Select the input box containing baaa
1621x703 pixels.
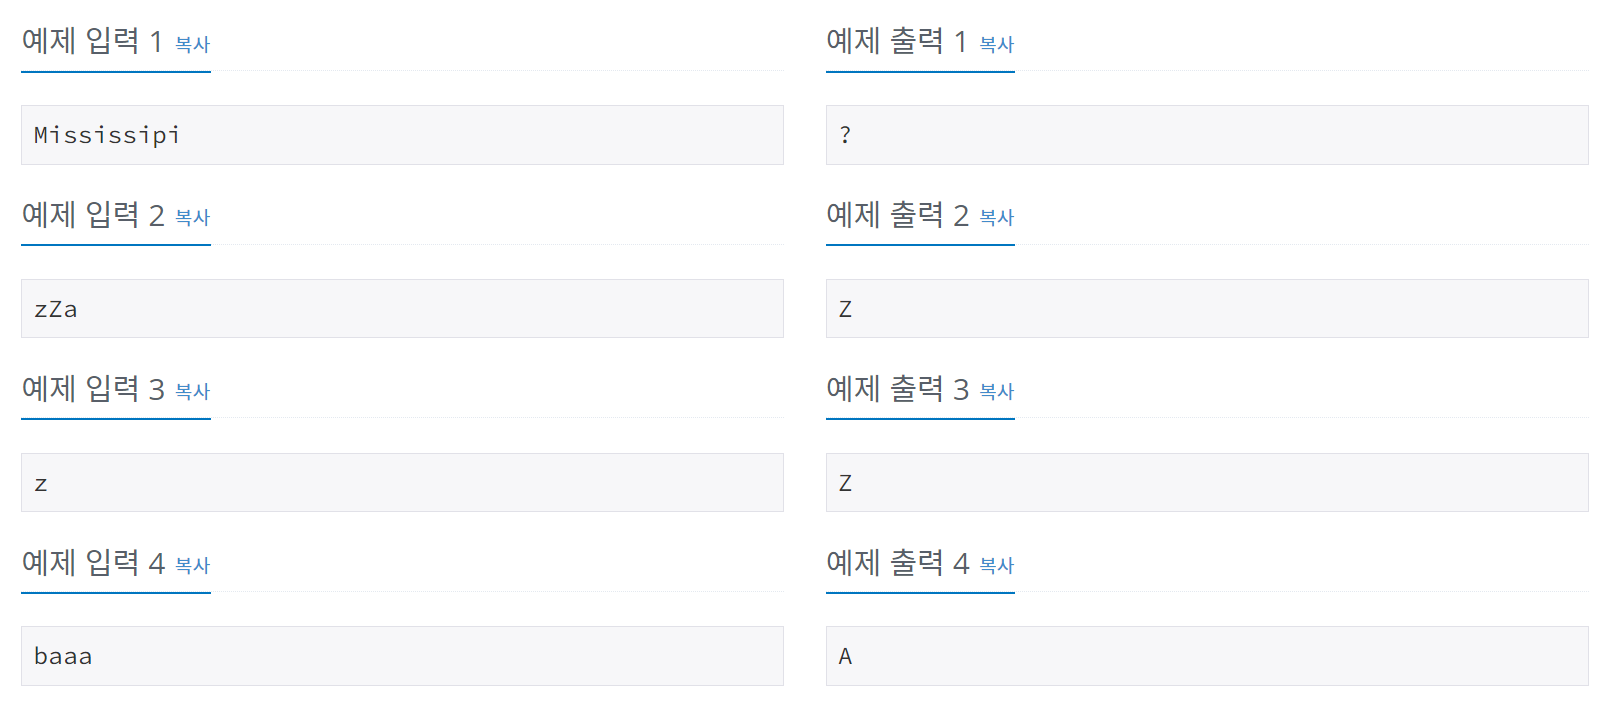[402, 656]
